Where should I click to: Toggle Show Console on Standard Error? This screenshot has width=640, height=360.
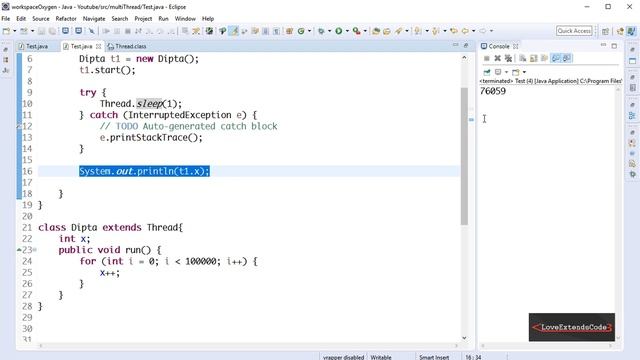(x=567, y=58)
